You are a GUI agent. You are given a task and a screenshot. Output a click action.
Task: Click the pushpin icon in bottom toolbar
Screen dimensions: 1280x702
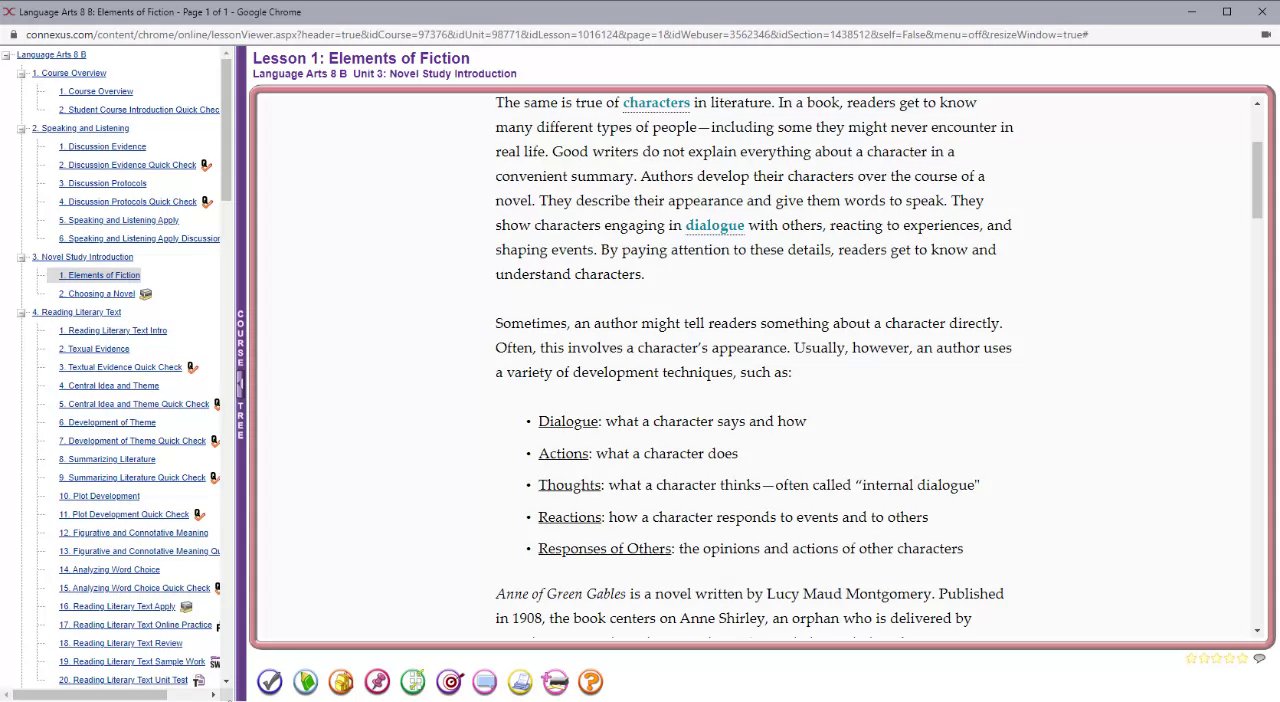(377, 682)
